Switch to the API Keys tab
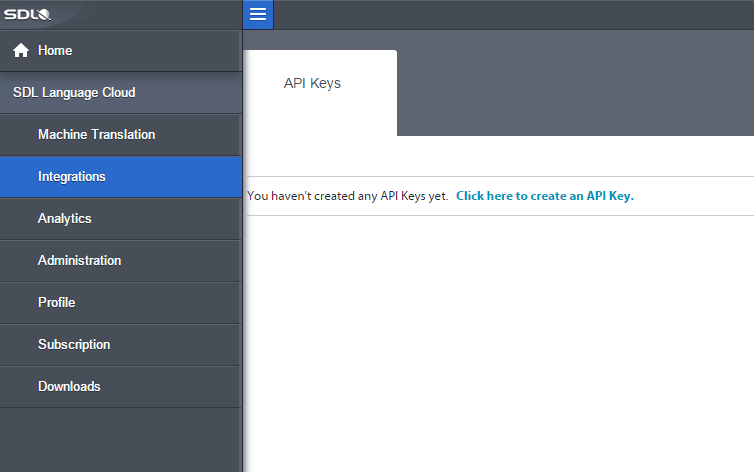This screenshot has height=472, width=754. click(x=313, y=84)
